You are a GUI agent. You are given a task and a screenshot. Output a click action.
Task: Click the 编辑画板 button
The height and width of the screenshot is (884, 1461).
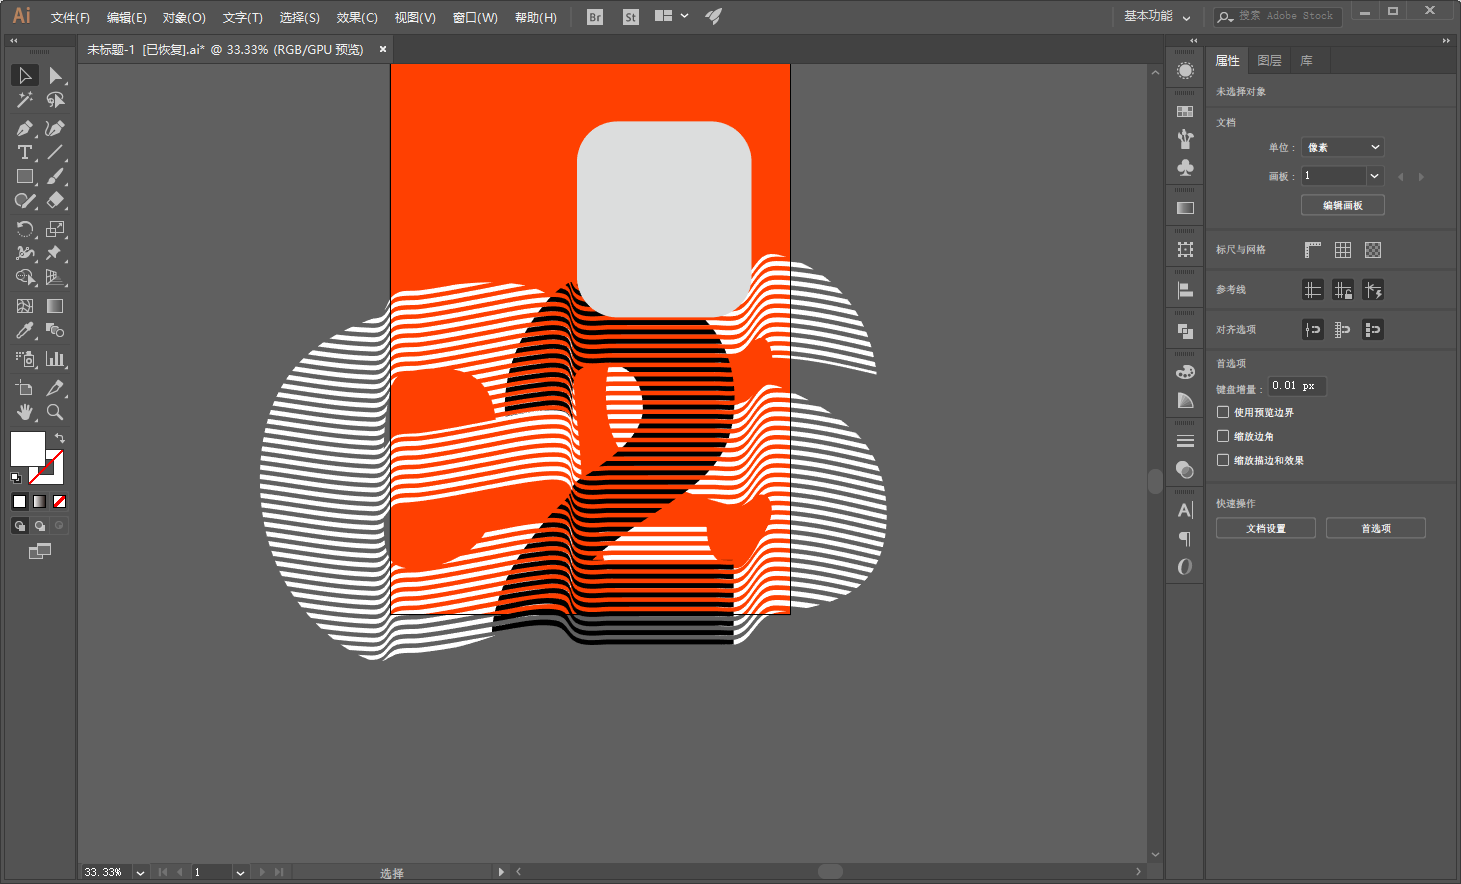click(1343, 205)
